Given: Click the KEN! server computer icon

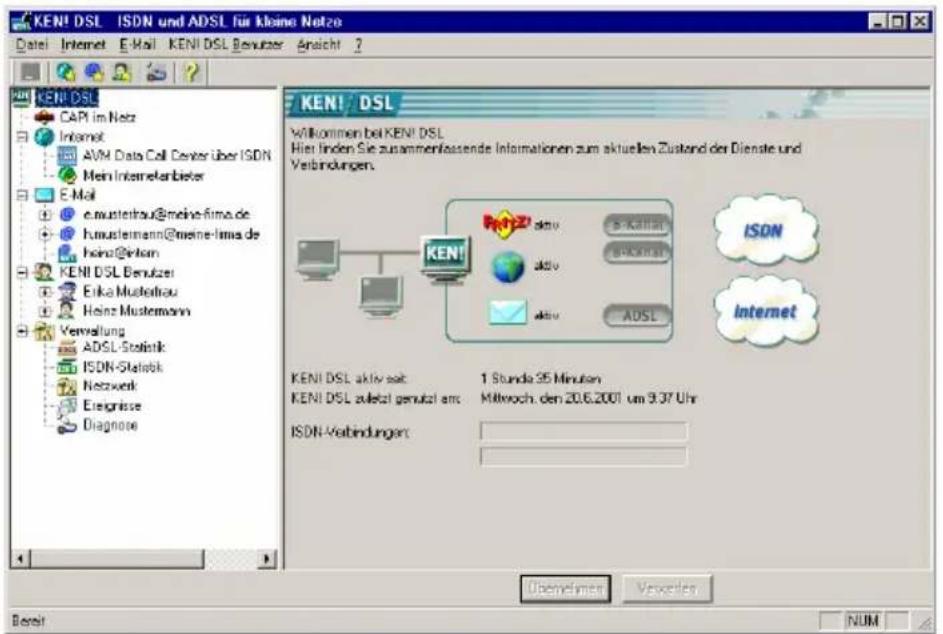Looking at the screenshot, I should tap(445, 260).
